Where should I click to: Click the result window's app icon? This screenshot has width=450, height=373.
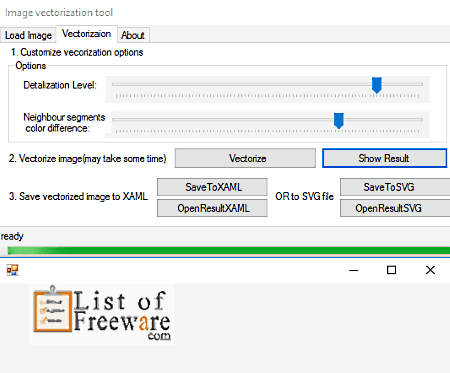pyautogui.click(x=13, y=270)
